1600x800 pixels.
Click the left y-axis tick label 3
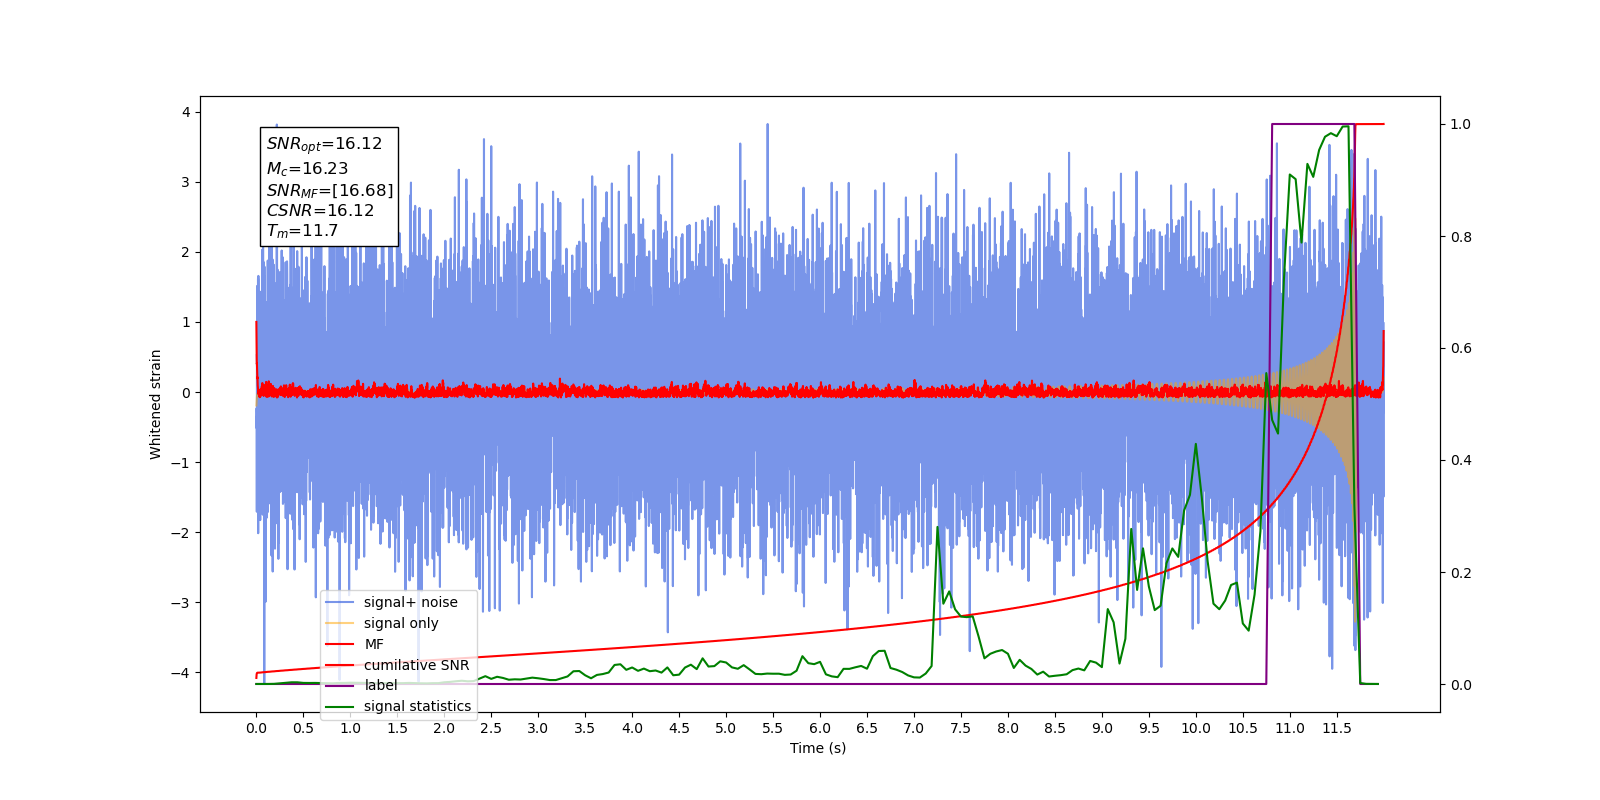(x=186, y=182)
